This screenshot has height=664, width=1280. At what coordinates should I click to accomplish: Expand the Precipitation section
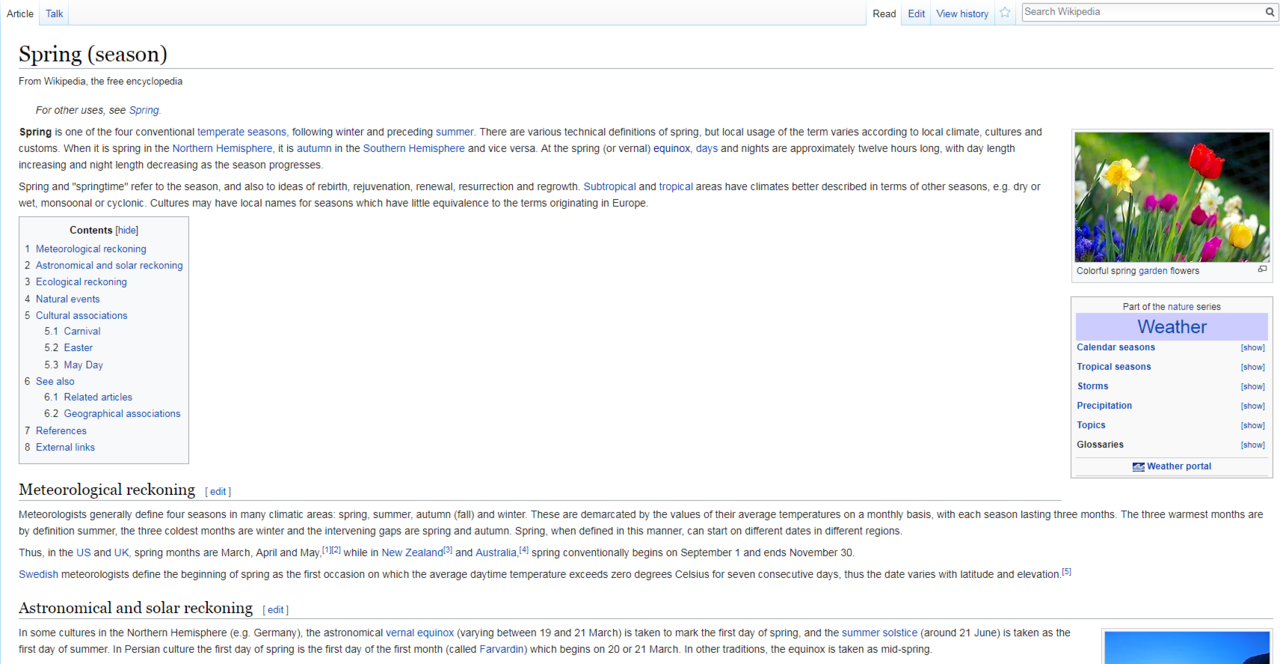click(x=1252, y=406)
